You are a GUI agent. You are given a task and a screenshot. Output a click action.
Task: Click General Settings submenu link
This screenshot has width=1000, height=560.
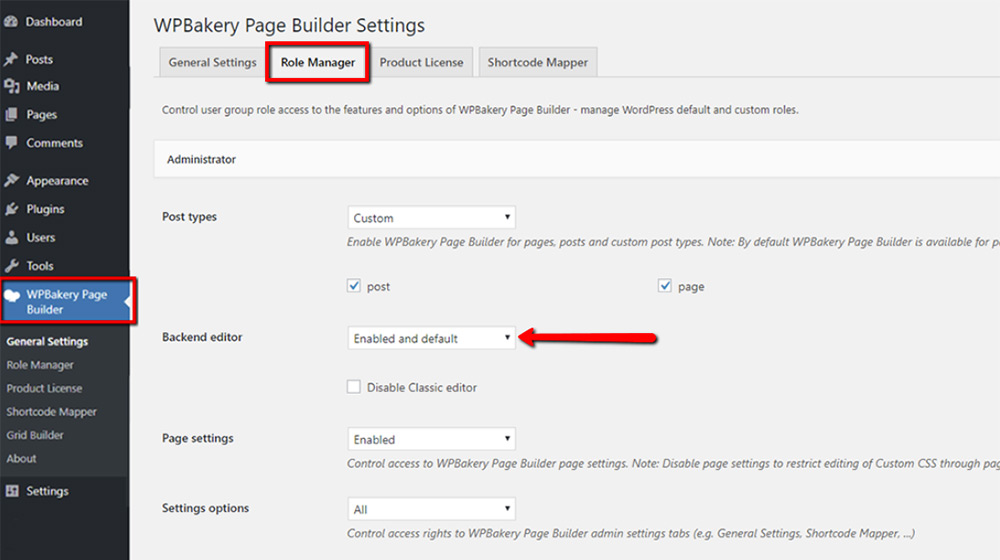[47, 341]
